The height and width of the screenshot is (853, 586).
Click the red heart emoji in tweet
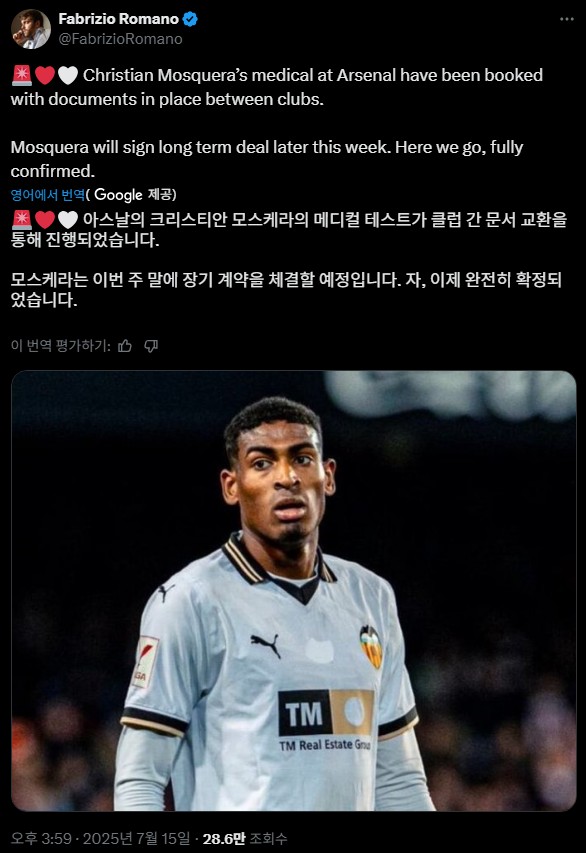pyautogui.click(x=45, y=75)
